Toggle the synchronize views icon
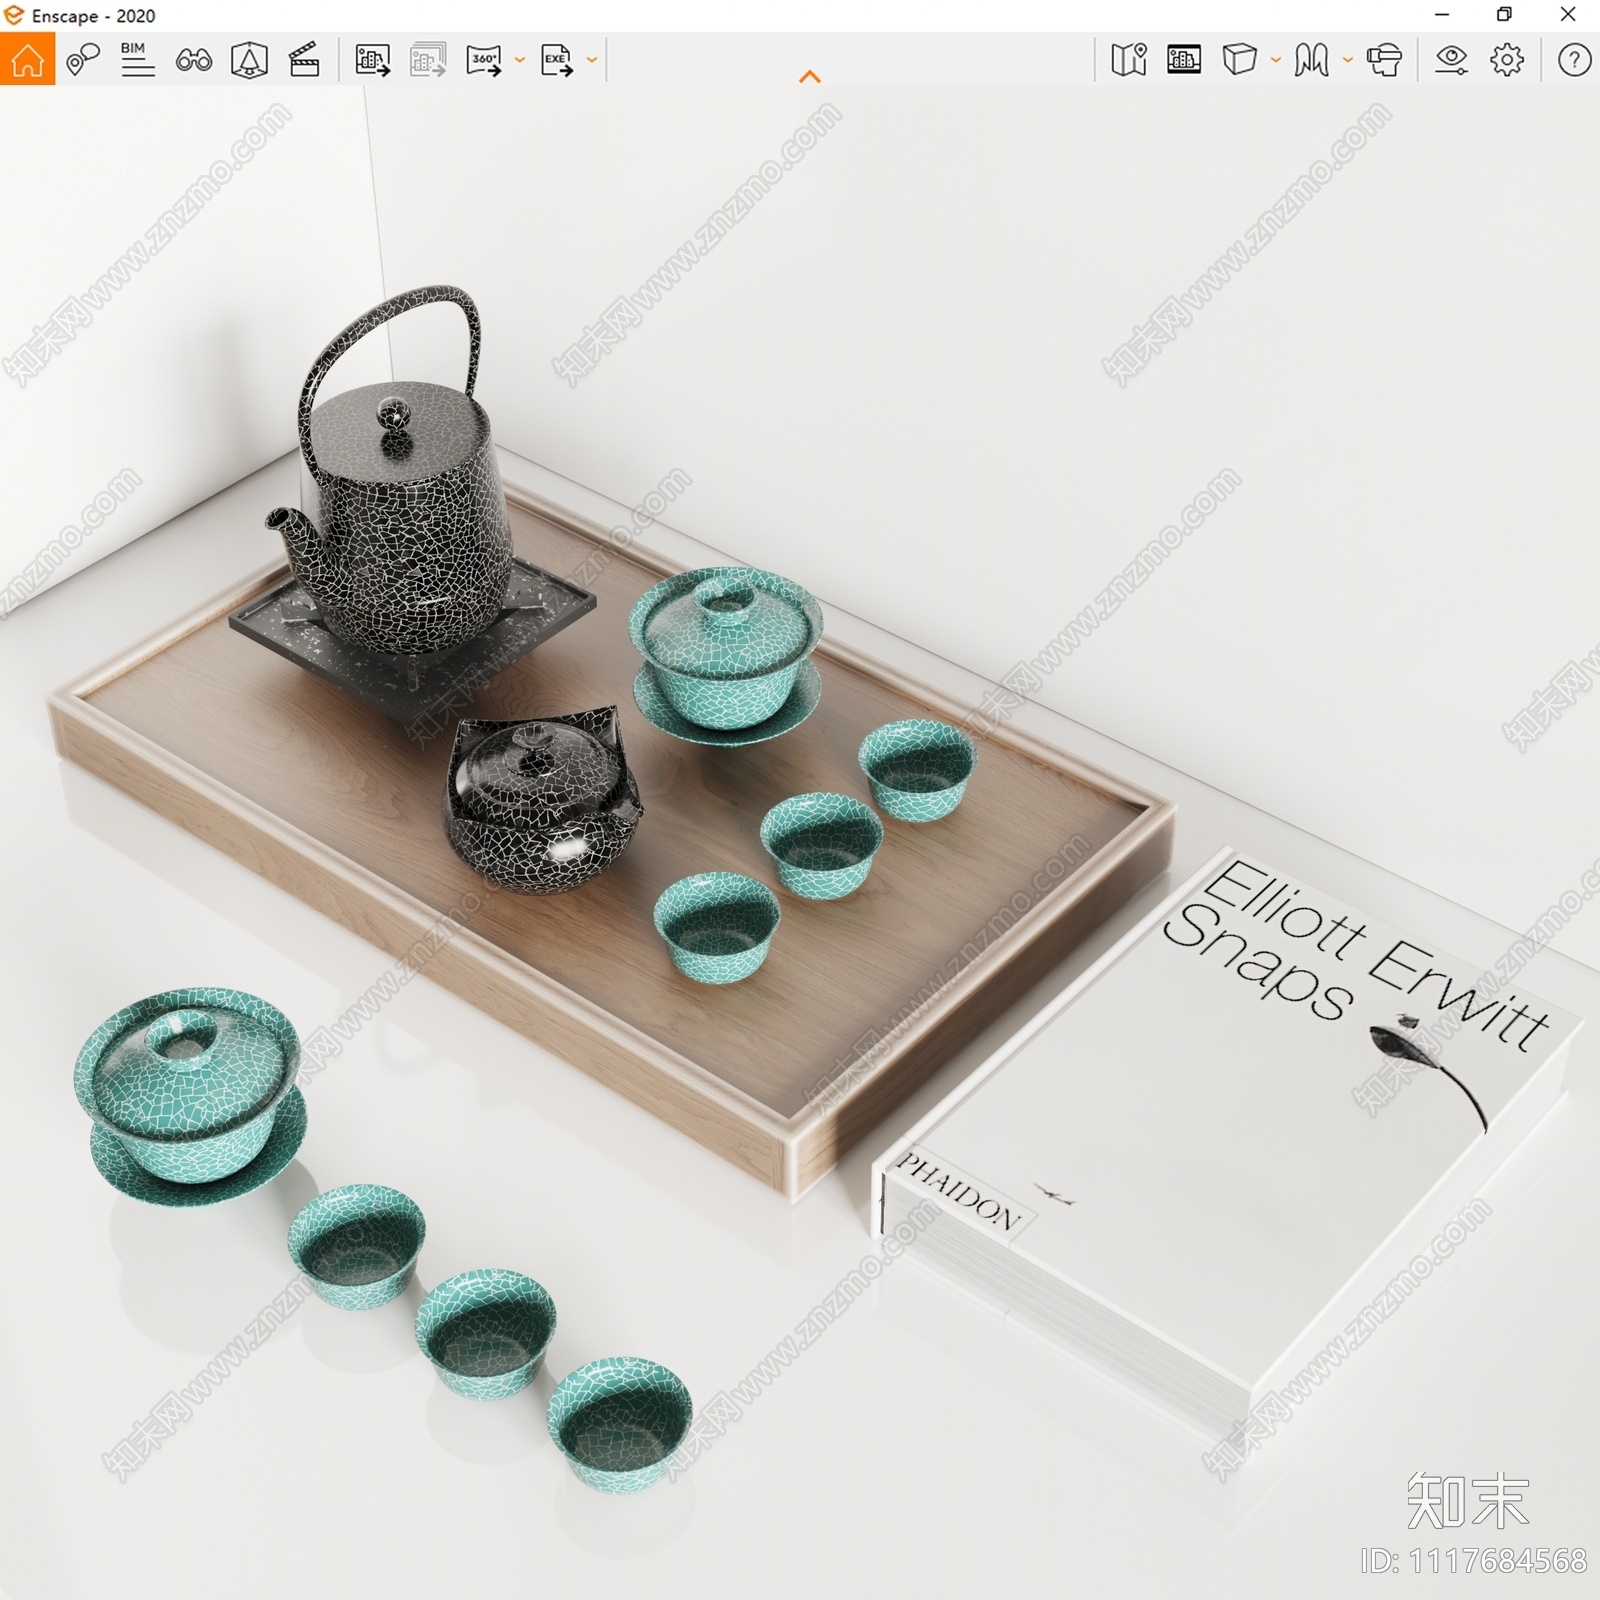The width and height of the screenshot is (1600, 1600). point(249,60)
